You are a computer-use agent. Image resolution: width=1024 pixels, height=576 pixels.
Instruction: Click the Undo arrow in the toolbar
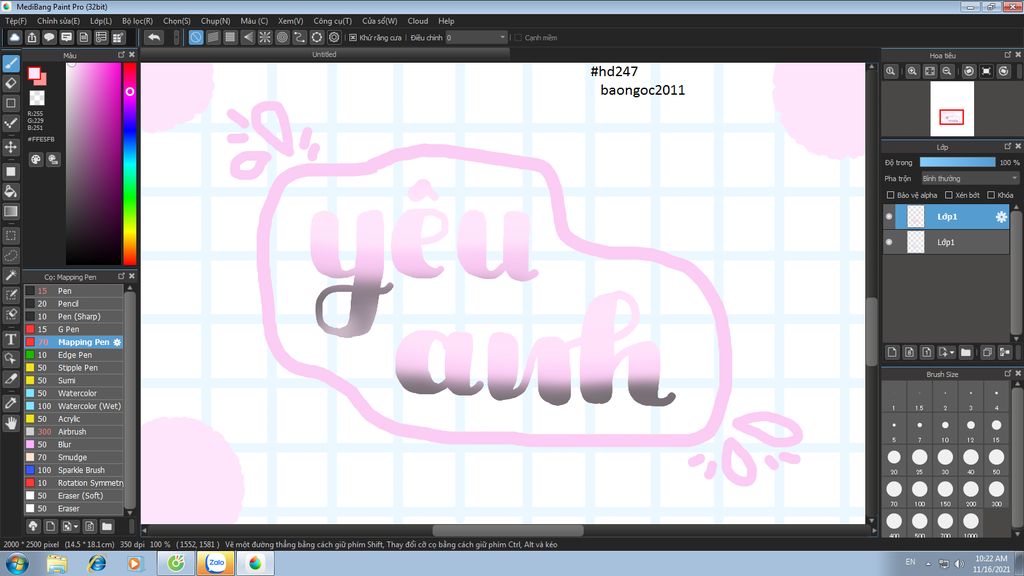[154, 37]
